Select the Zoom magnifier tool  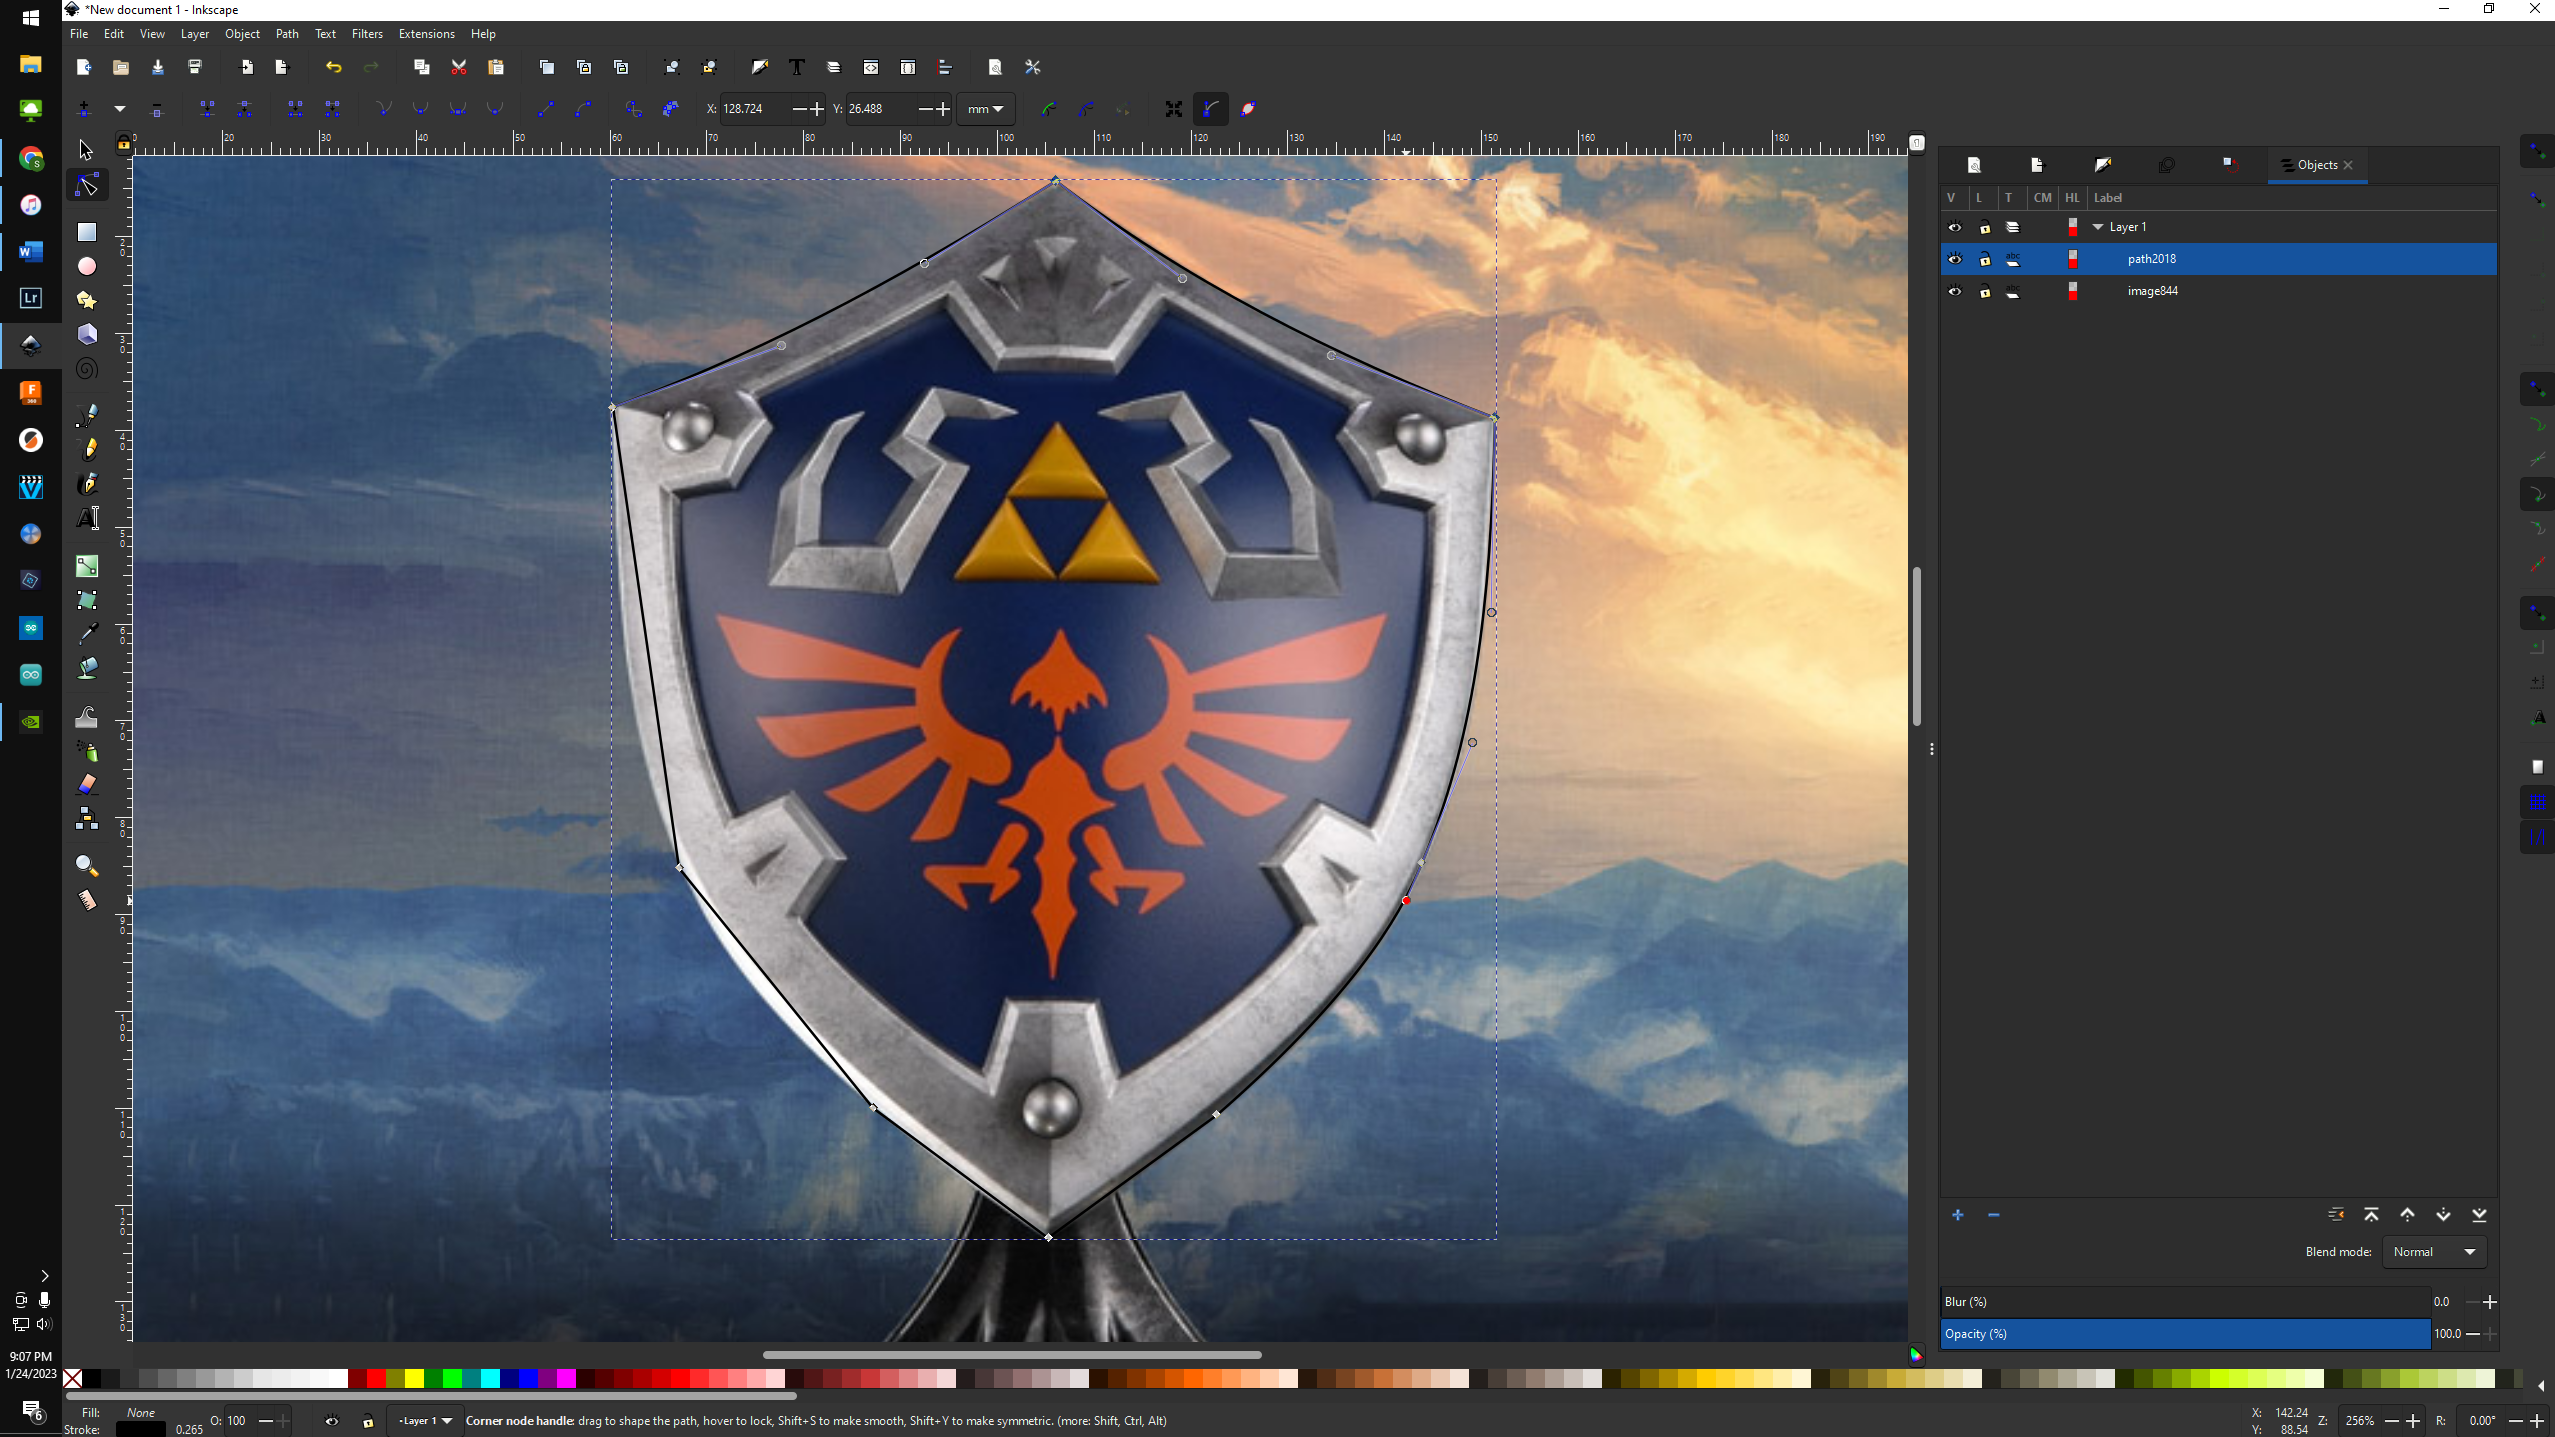[x=87, y=865]
